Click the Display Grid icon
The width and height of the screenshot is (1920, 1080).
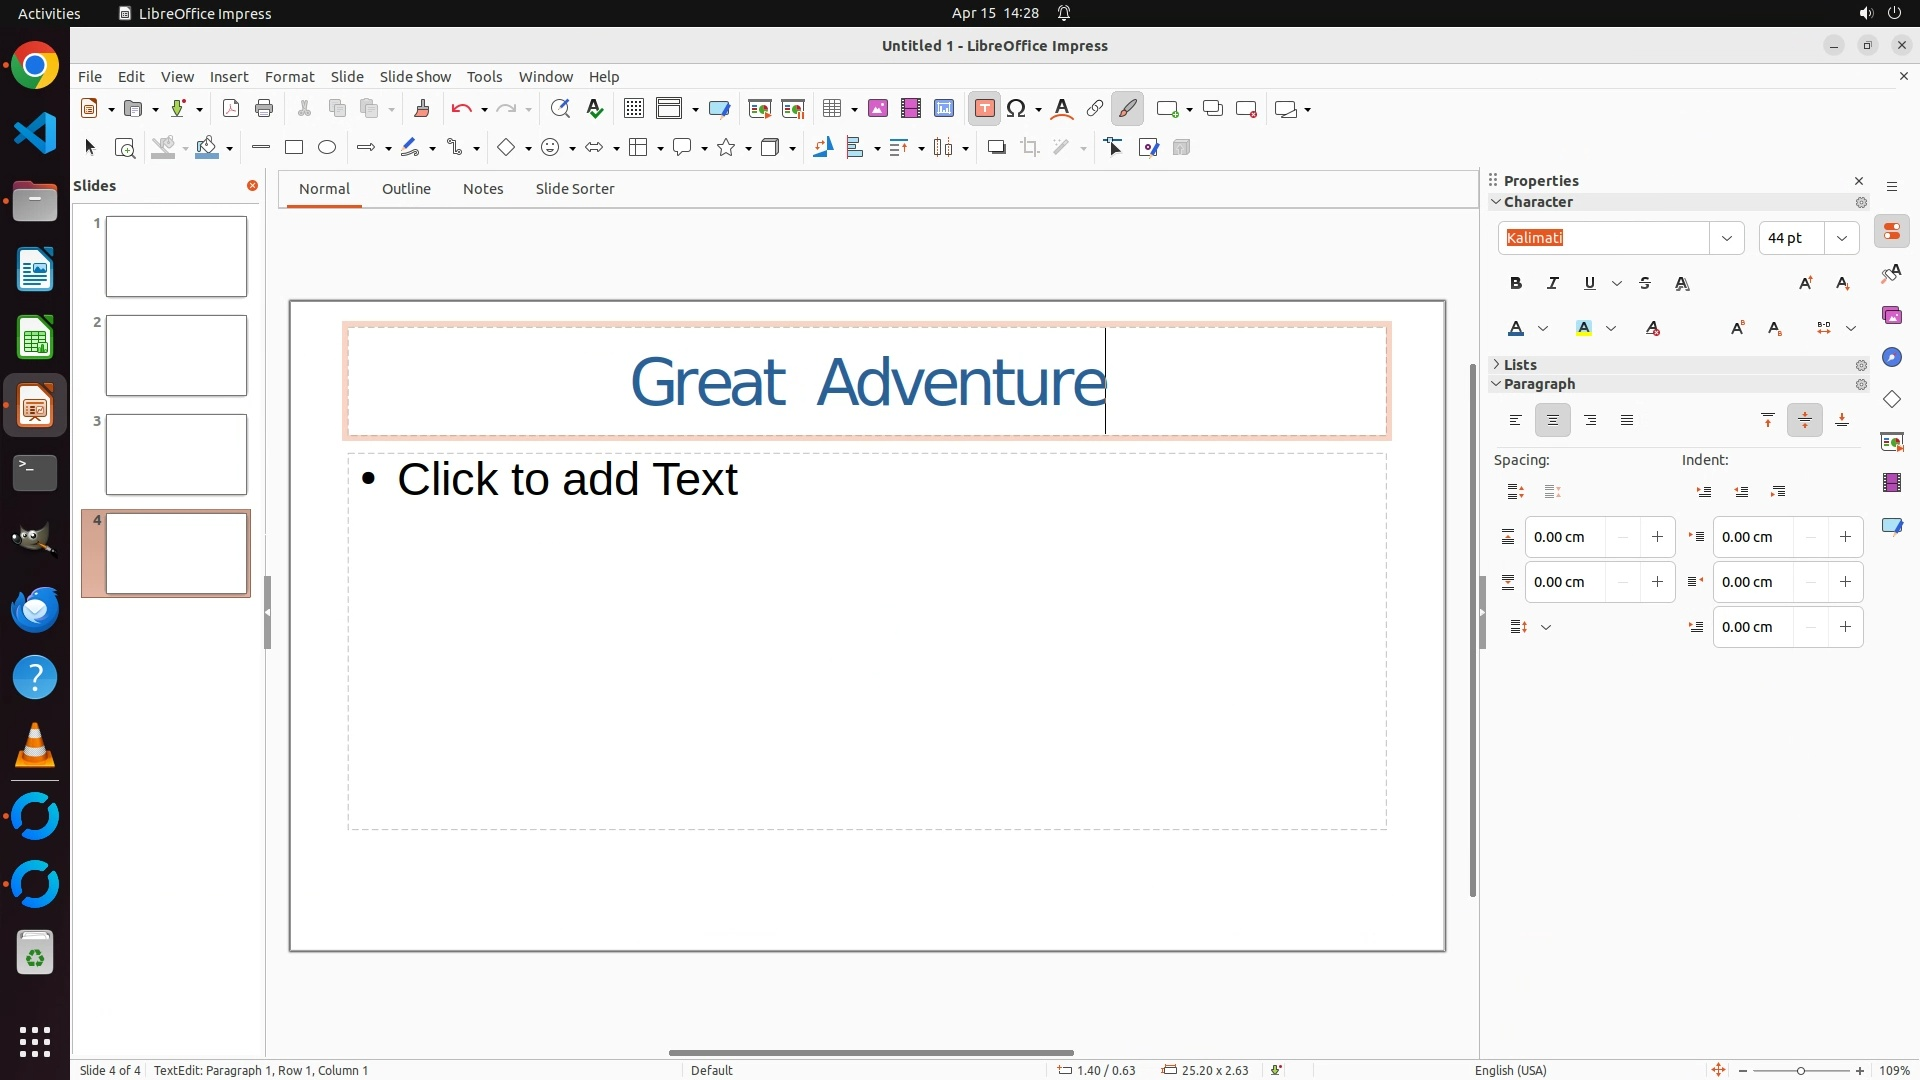(634, 109)
